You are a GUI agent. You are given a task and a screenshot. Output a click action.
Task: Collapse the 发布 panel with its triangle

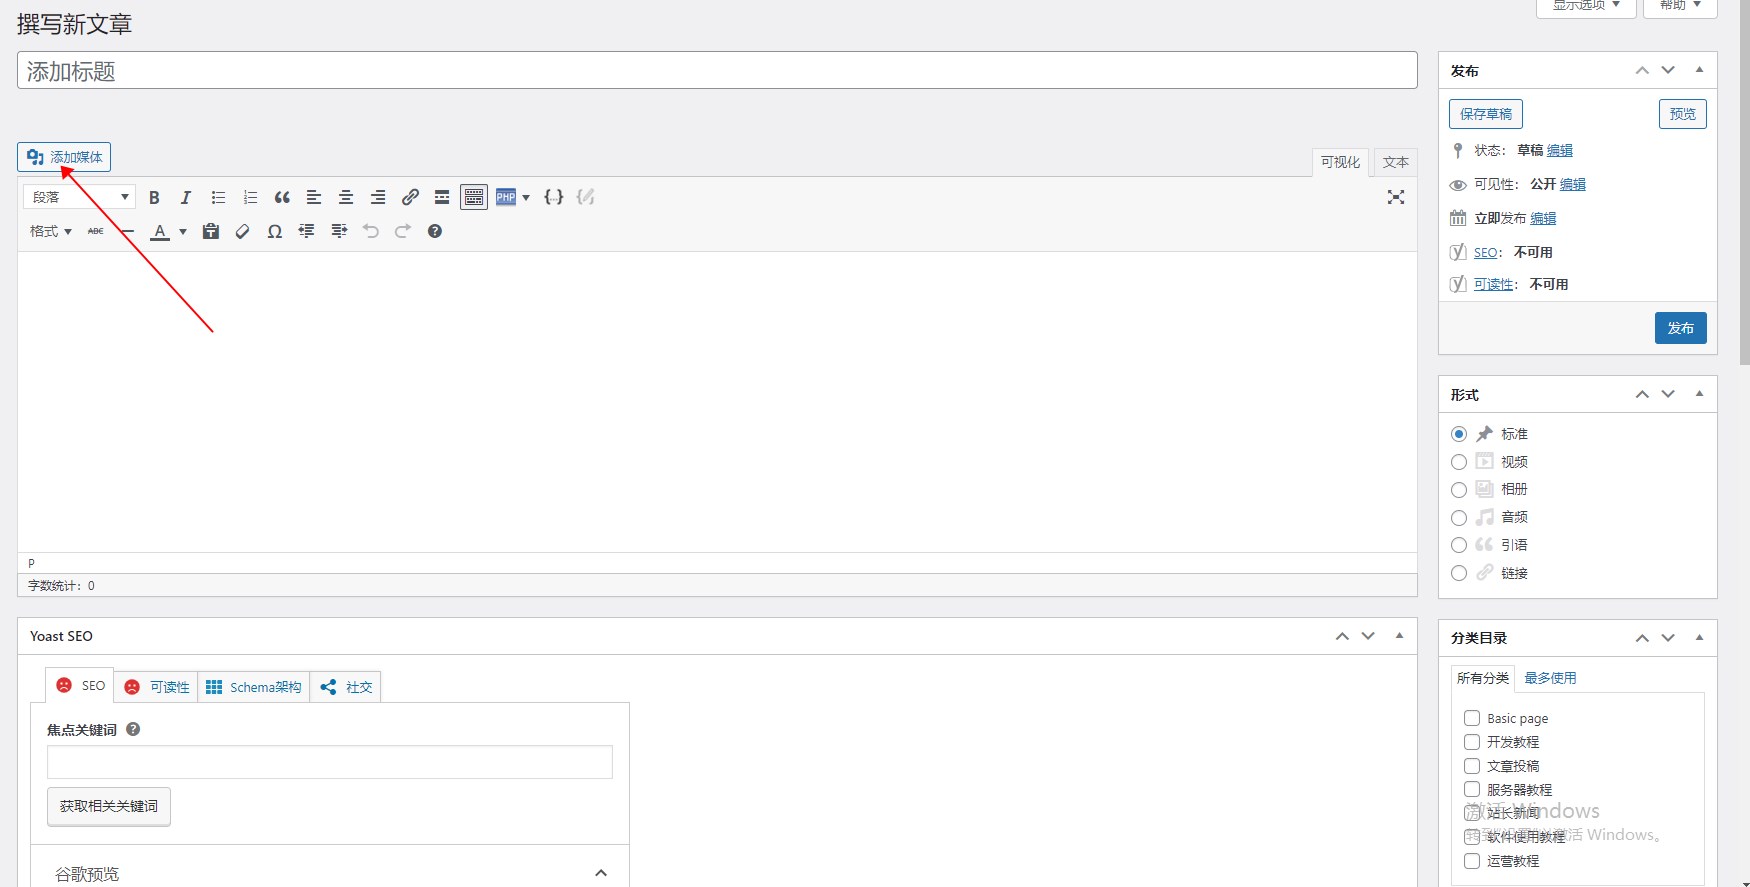pos(1699,70)
